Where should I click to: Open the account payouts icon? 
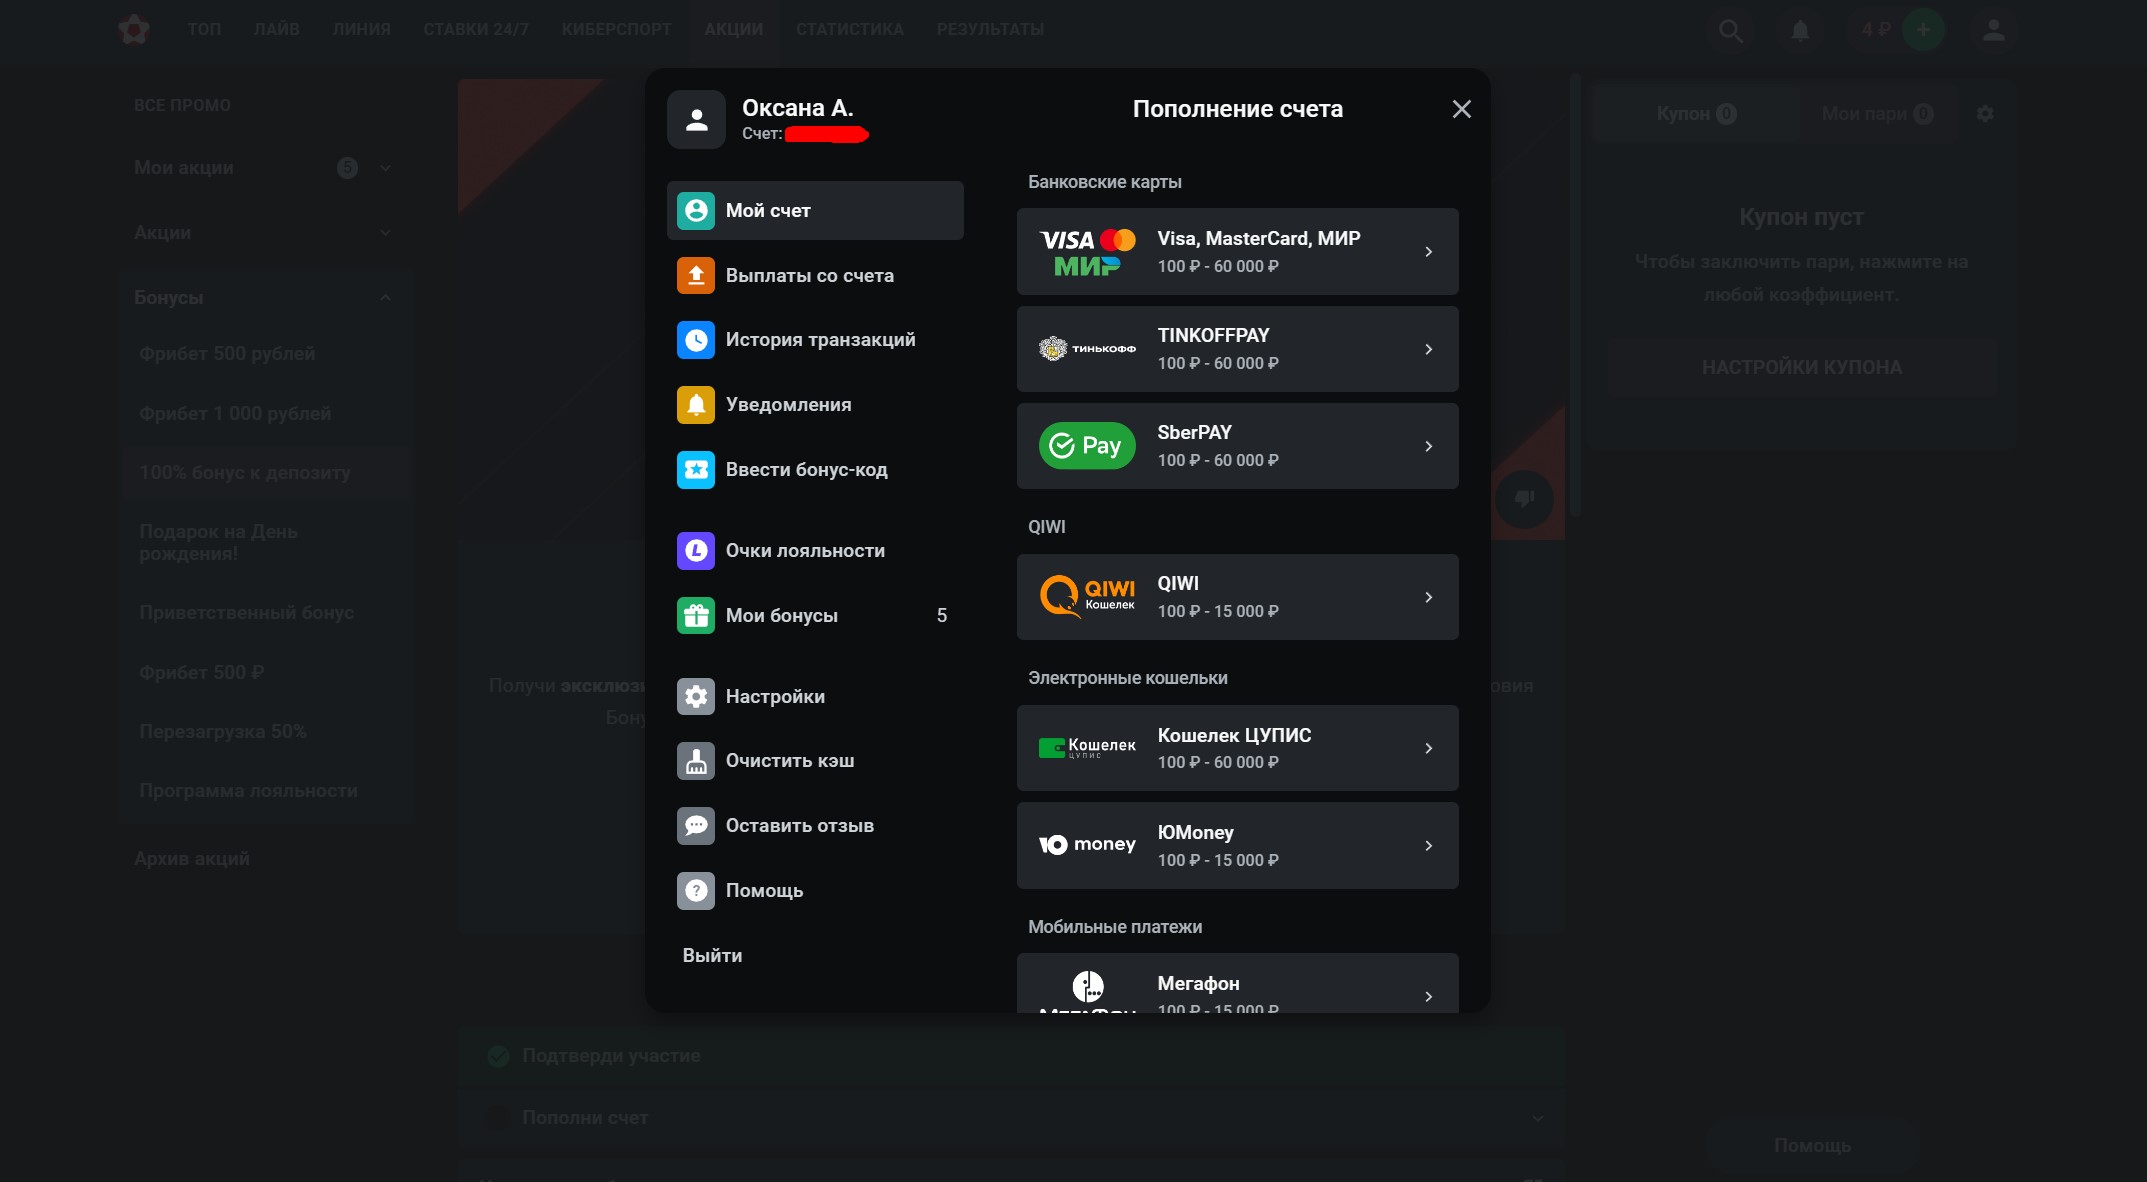coord(695,275)
